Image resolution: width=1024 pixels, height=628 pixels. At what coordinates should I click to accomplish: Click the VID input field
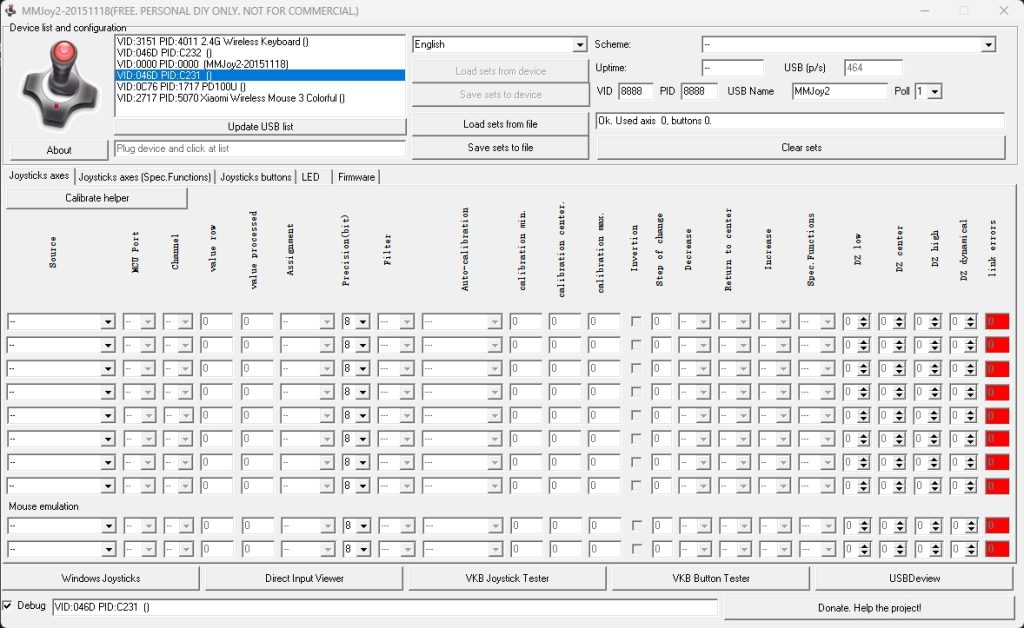(x=635, y=91)
